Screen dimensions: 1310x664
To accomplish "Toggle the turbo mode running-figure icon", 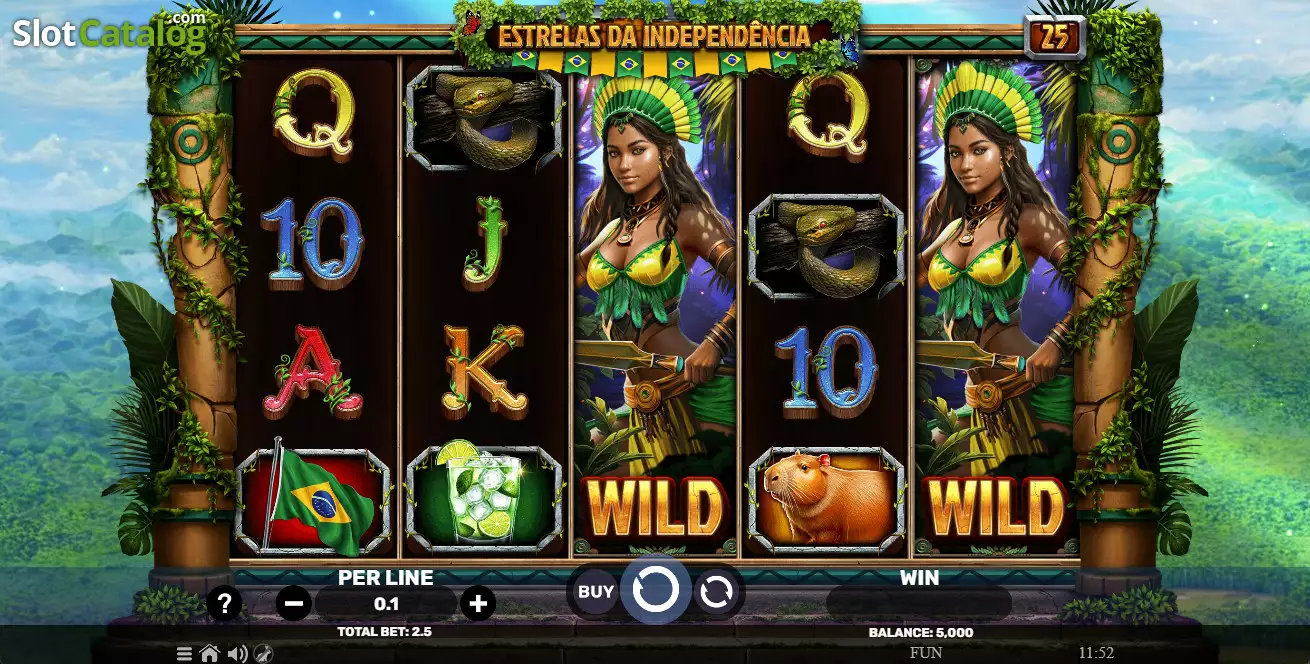I will [263, 654].
